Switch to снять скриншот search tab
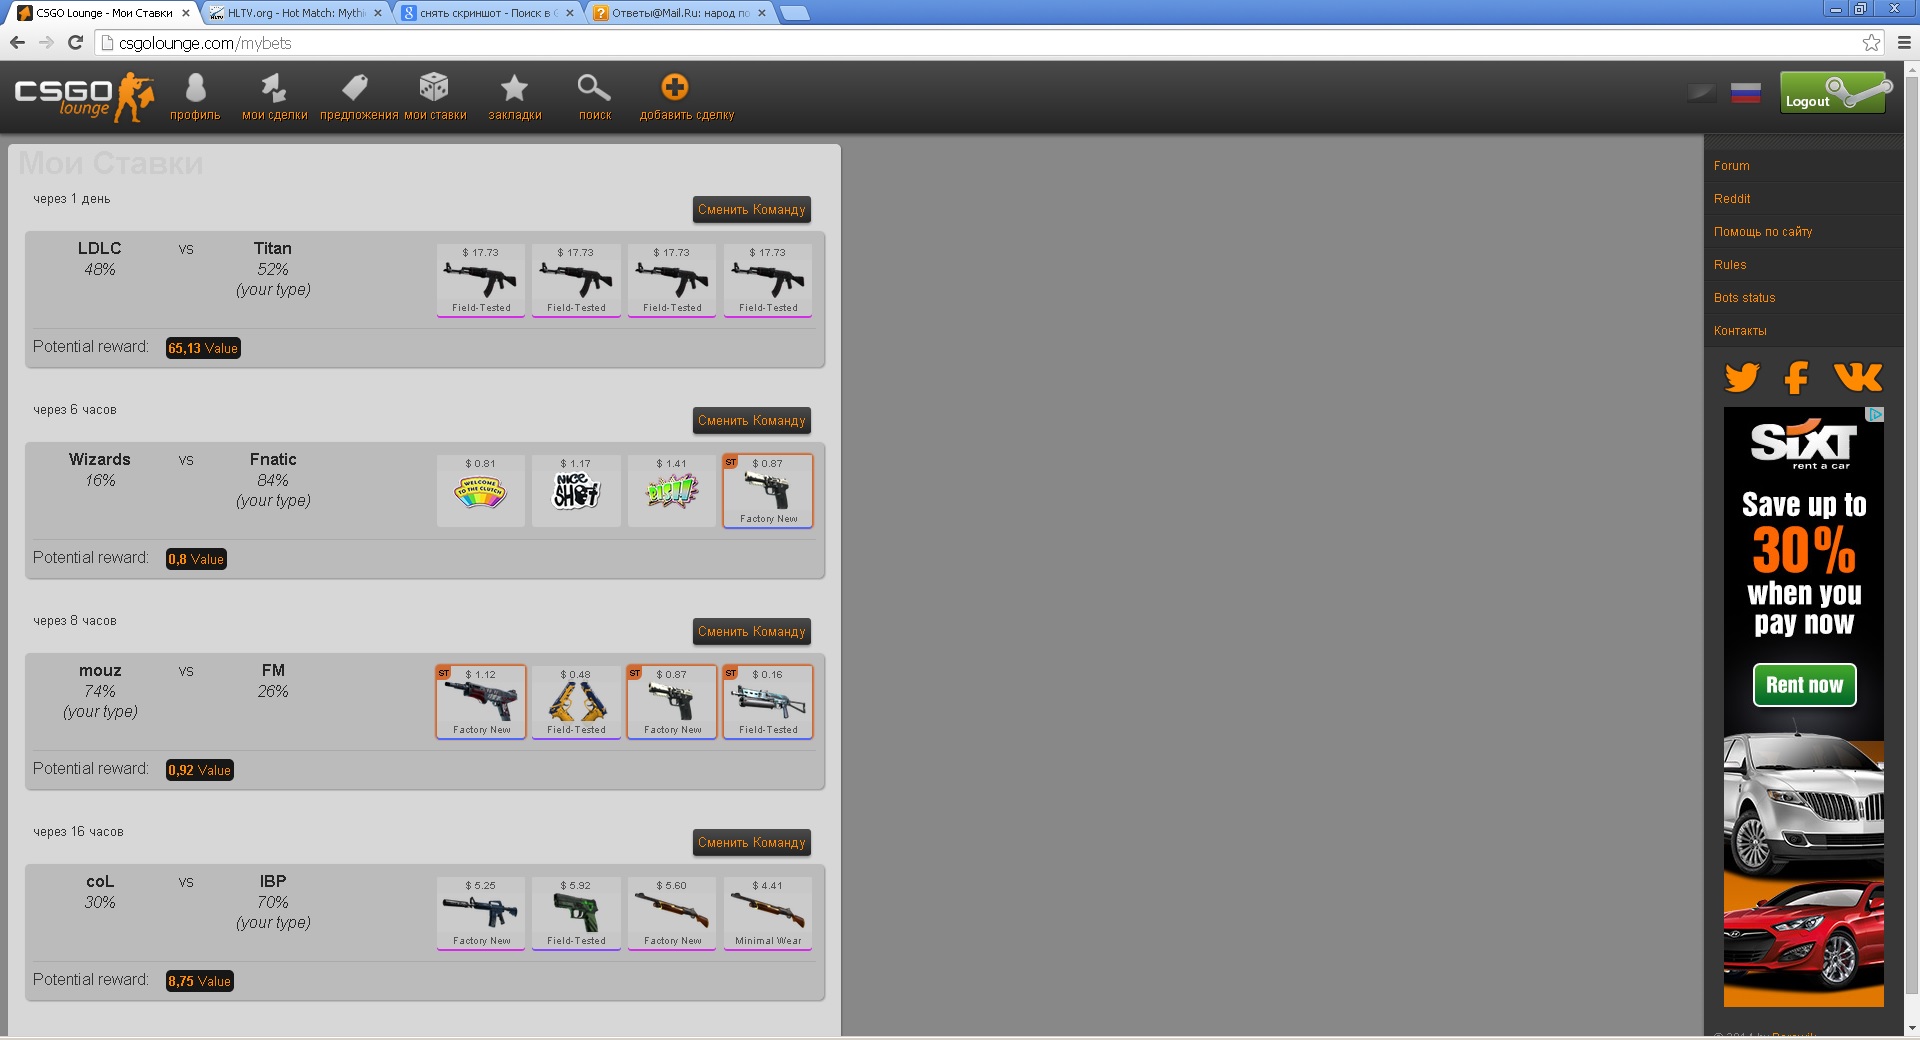This screenshot has height=1040, width=1920. (488, 13)
